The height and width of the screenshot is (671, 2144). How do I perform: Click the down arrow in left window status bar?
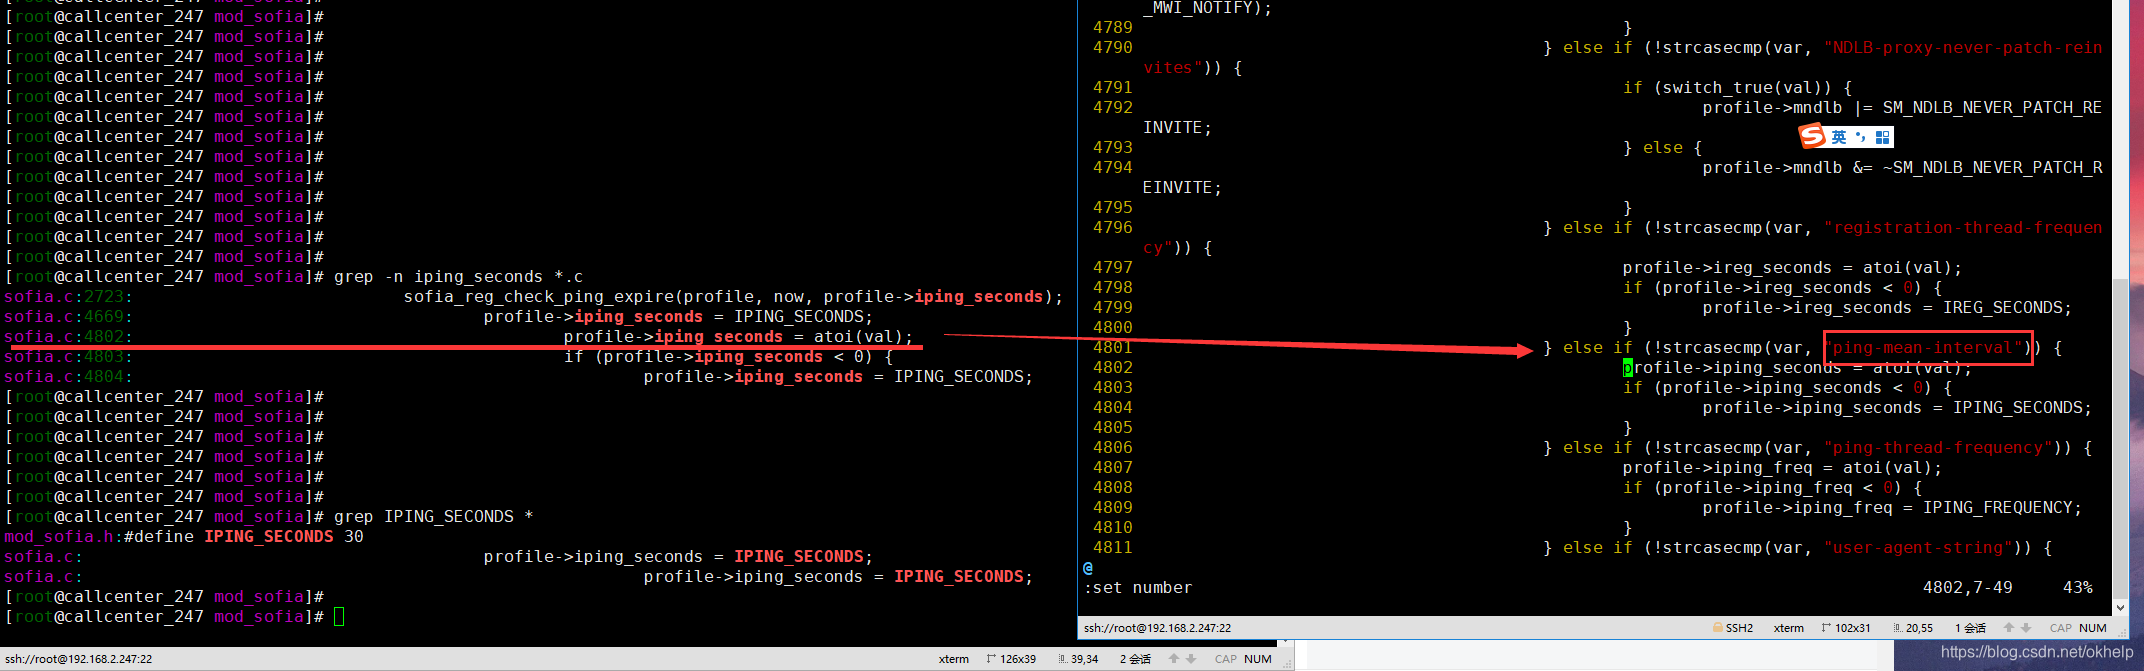[x=1191, y=659]
